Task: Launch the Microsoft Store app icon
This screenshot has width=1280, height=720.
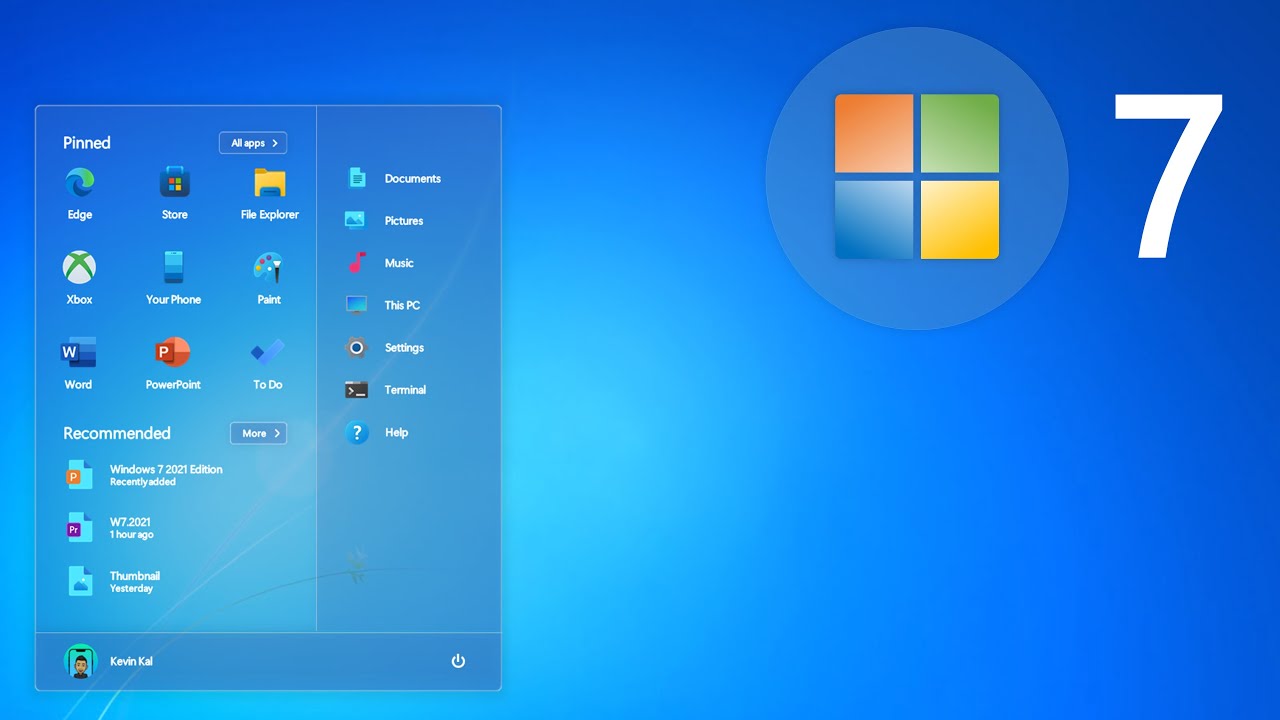Action: tap(175, 182)
